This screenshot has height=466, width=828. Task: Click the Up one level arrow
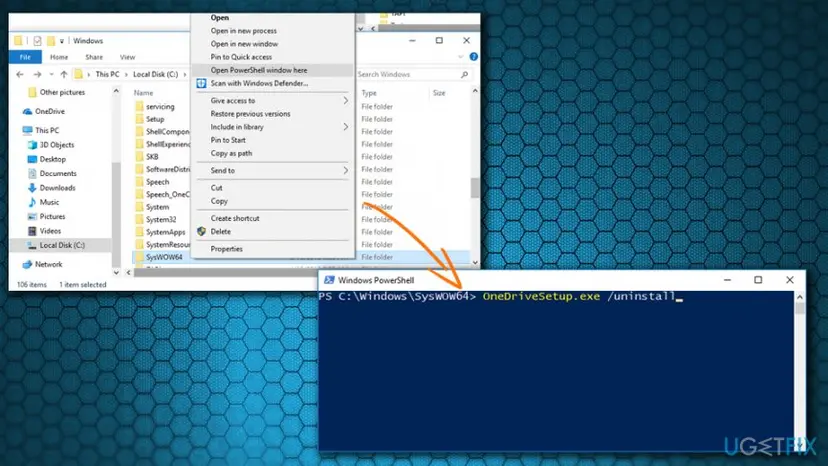click(64, 74)
